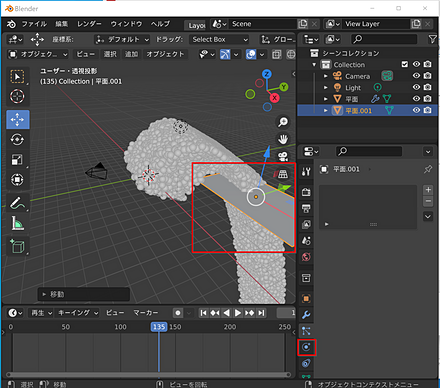Toggle camera view with camera icon
The height and width of the screenshot is (388, 440).
point(283,156)
